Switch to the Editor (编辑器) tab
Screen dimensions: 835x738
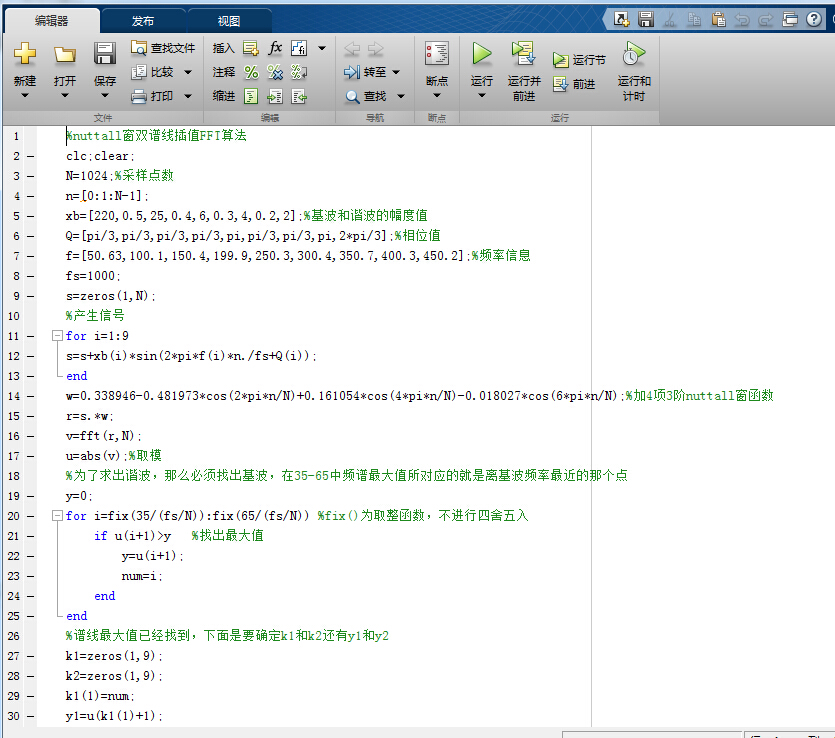(52, 21)
